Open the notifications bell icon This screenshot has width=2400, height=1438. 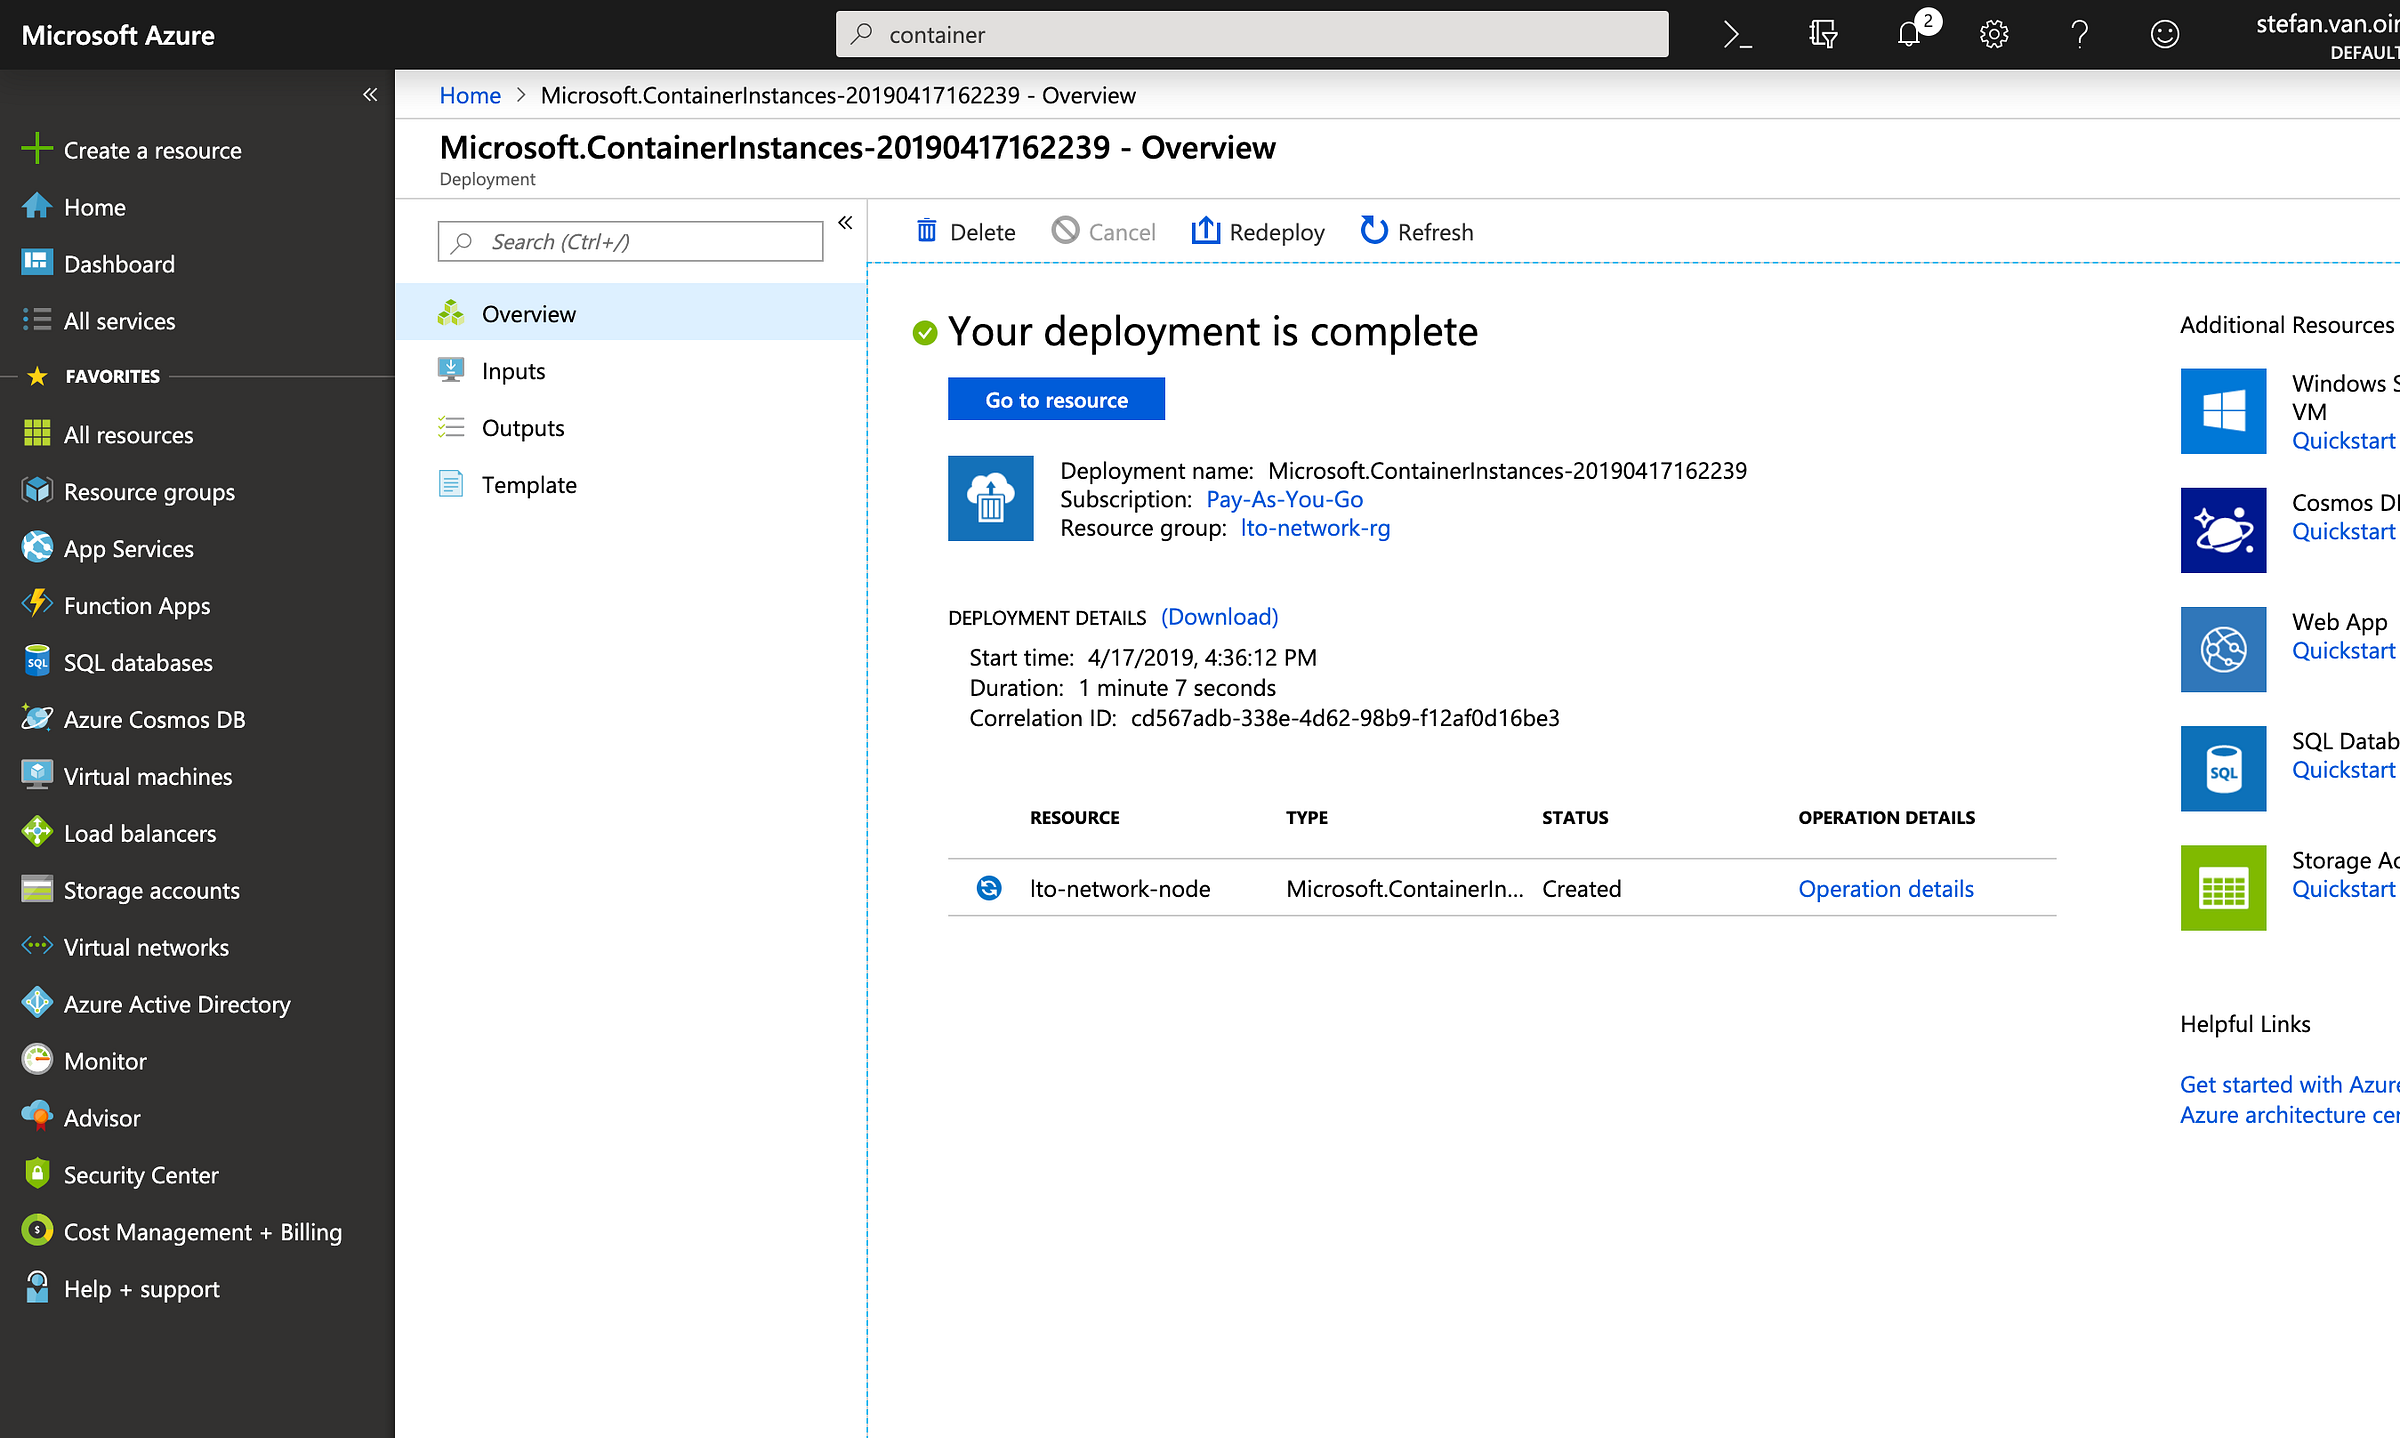tap(1909, 35)
